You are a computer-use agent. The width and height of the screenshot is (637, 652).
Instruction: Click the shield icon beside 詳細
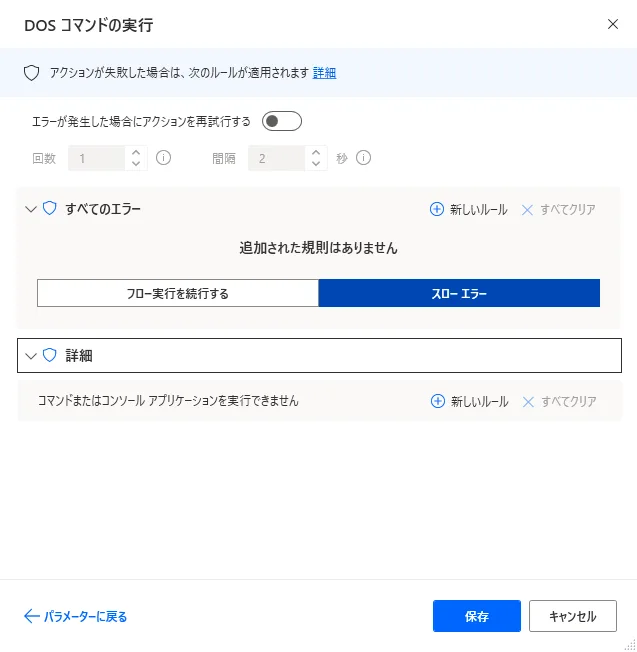coord(49,355)
